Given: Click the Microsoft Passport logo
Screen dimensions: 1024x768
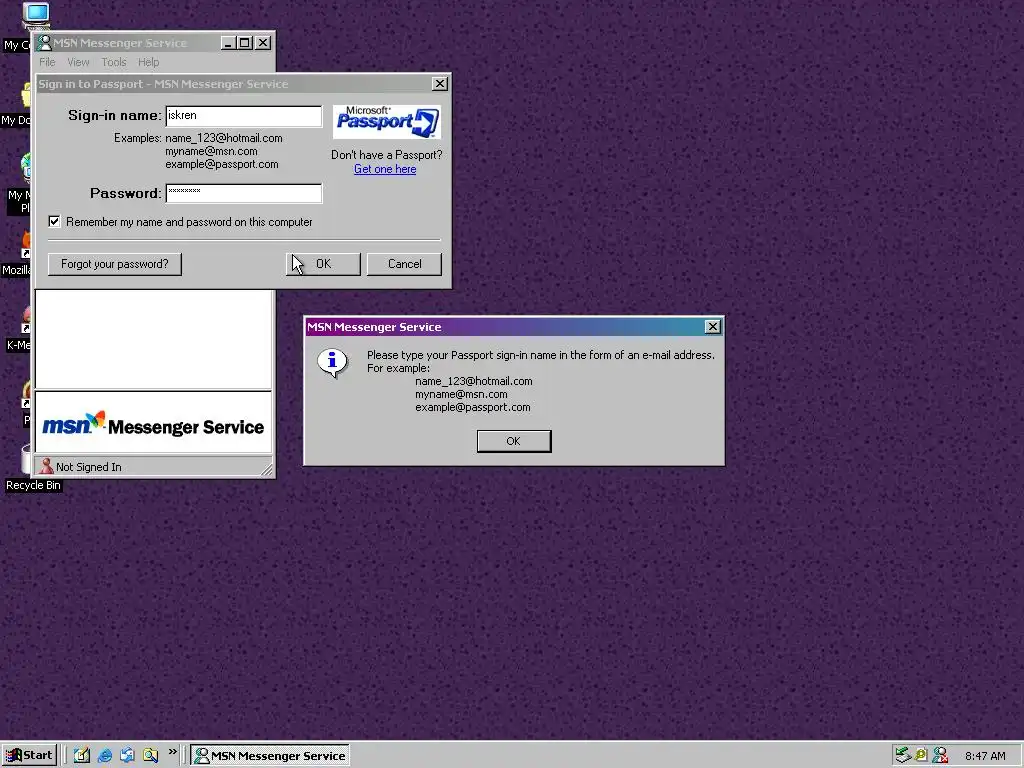Looking at the screenshot, I should coord(387,121).
